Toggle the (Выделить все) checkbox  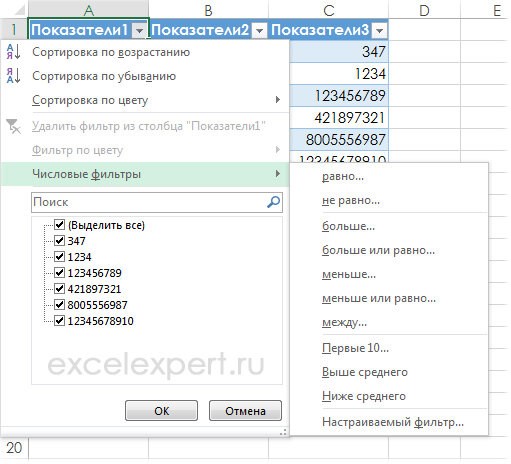coord(59,224)
